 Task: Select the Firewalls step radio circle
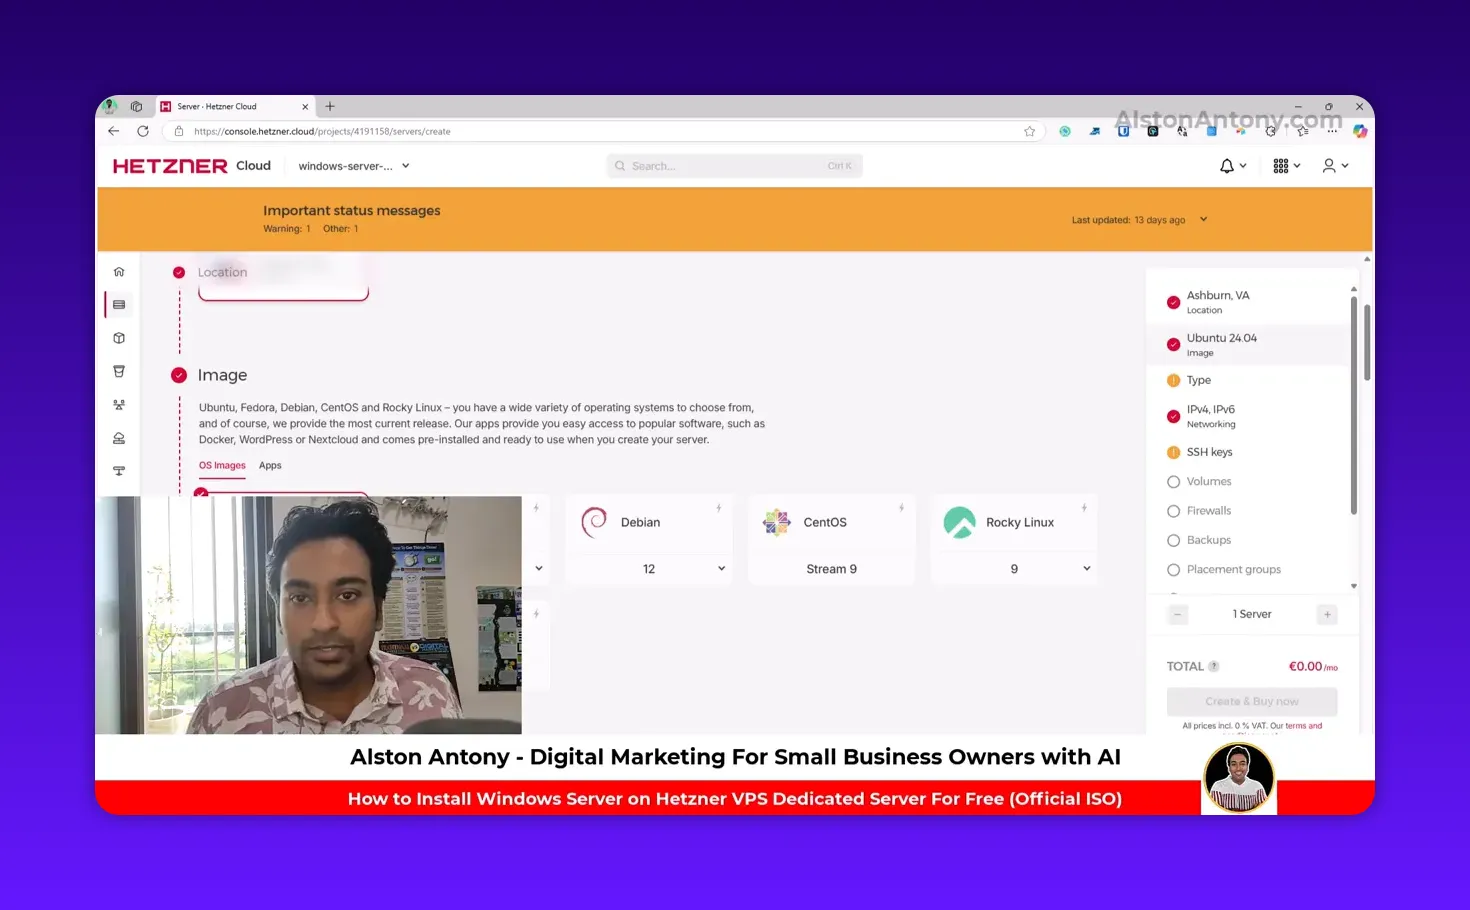tap(1174, 511)
